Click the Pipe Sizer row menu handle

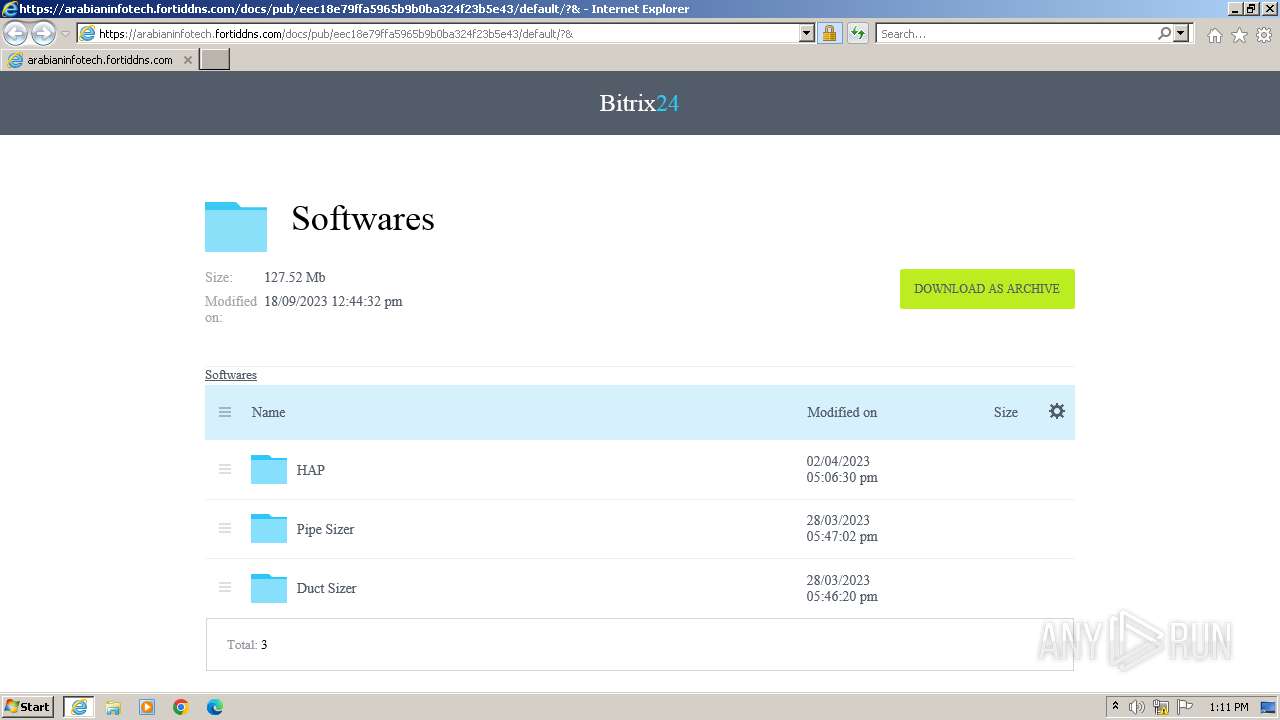point(225,528)
